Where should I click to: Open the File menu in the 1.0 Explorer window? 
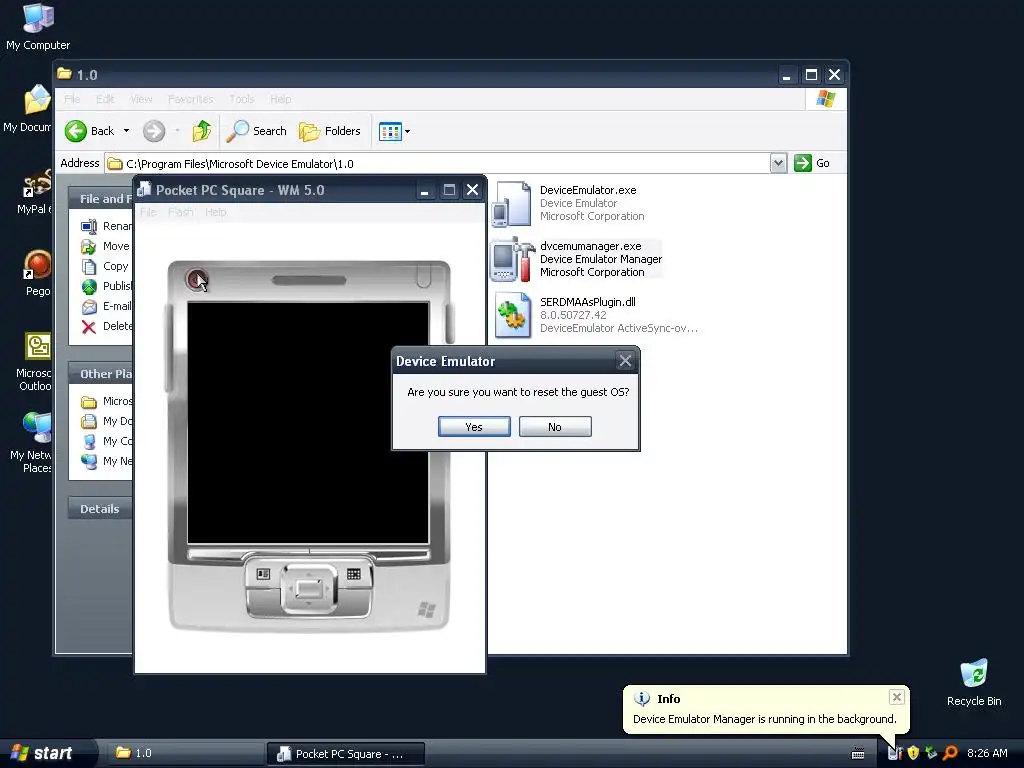pyautogui.click(x=72, y=99)
